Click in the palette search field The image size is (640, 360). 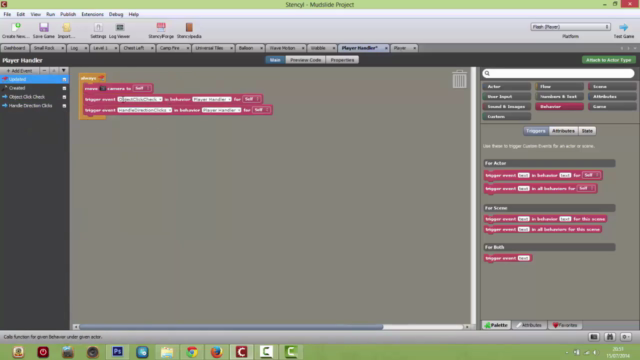click(x=558, y=73)
